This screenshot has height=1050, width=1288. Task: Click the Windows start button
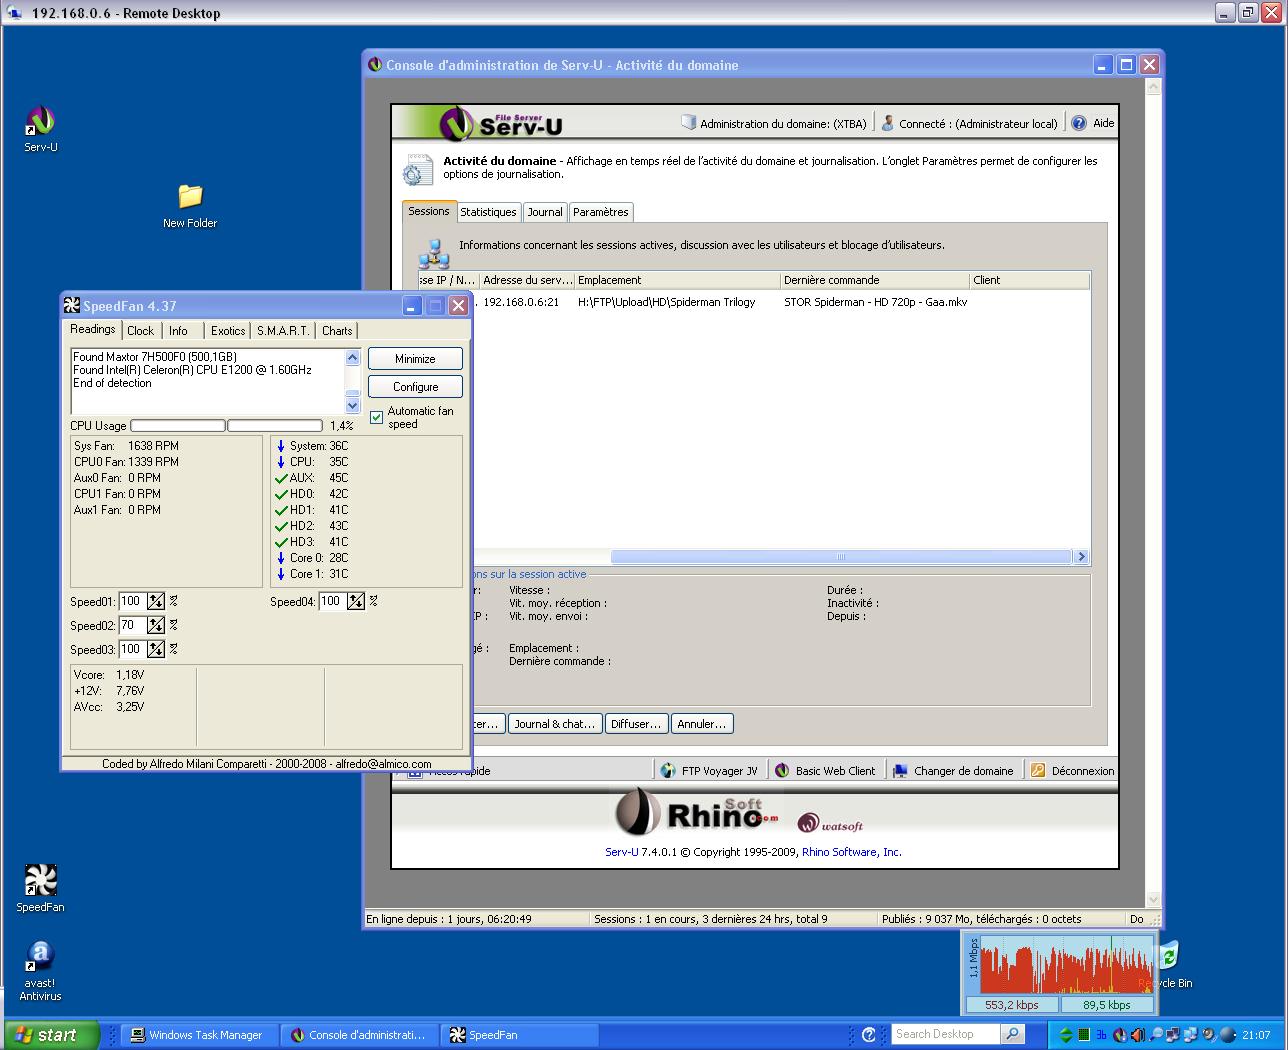click(x=51, y=1035)
